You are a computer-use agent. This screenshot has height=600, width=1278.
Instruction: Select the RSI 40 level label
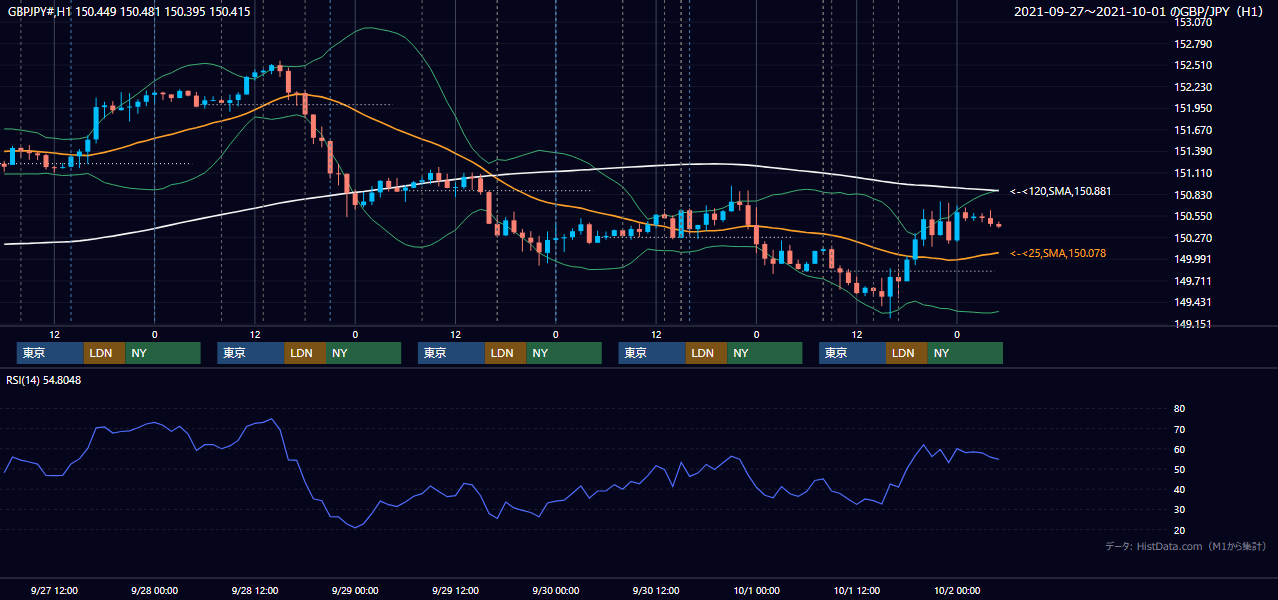1179,489
